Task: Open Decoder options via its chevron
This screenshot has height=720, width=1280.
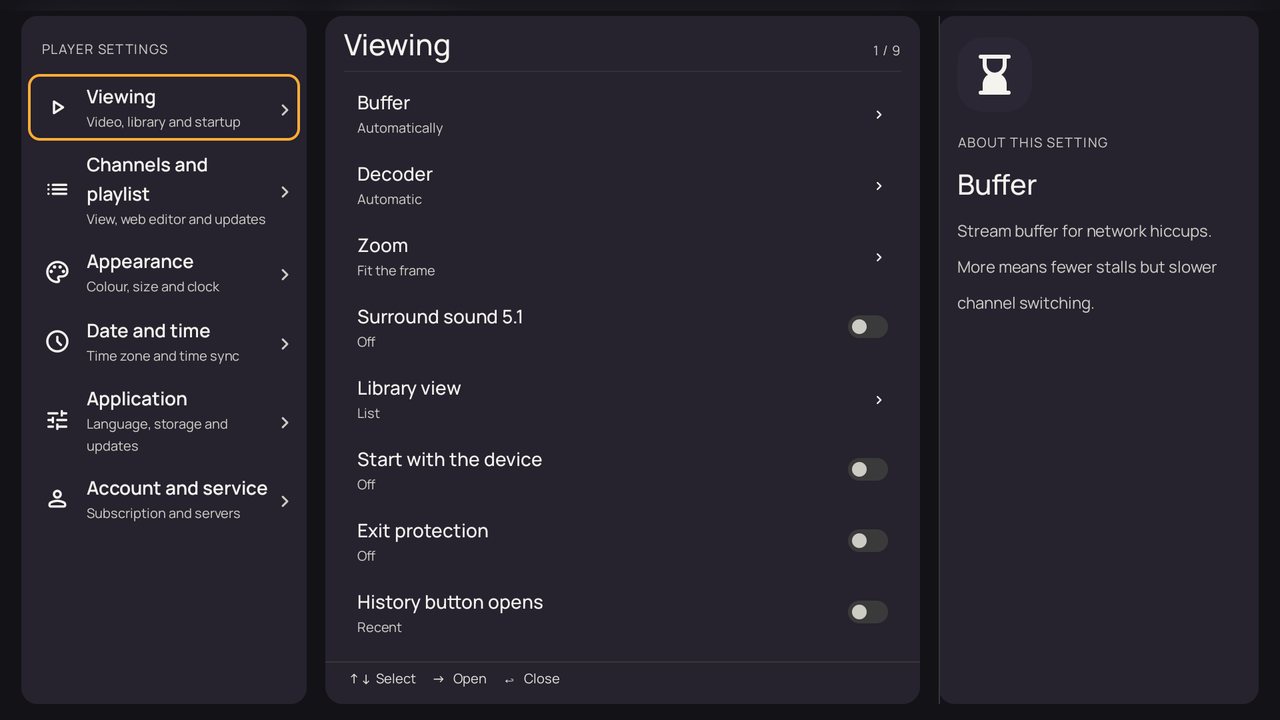Action: click(x=879, y=186)
